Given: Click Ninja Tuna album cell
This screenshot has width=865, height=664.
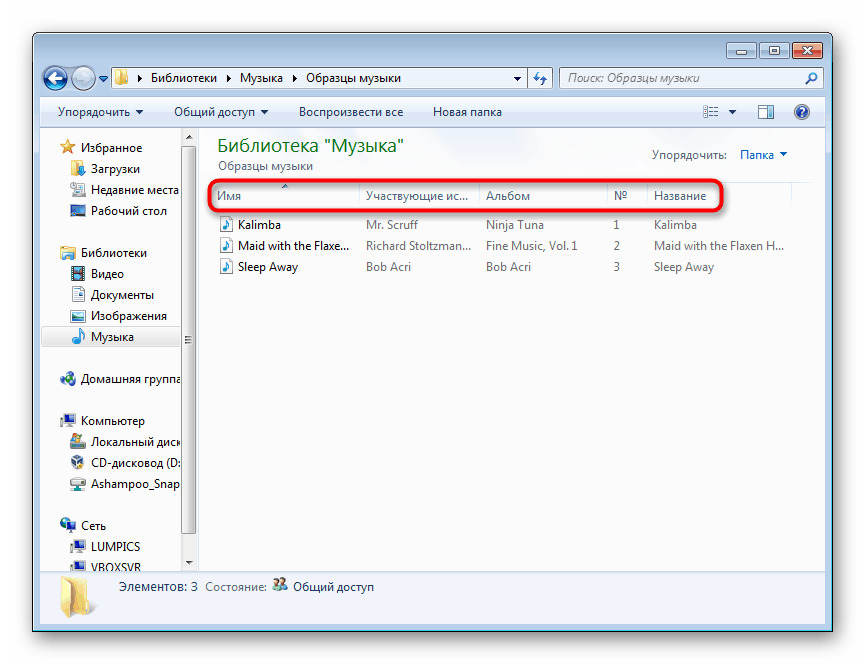Looking at the screenshot, I should [515, 225].
